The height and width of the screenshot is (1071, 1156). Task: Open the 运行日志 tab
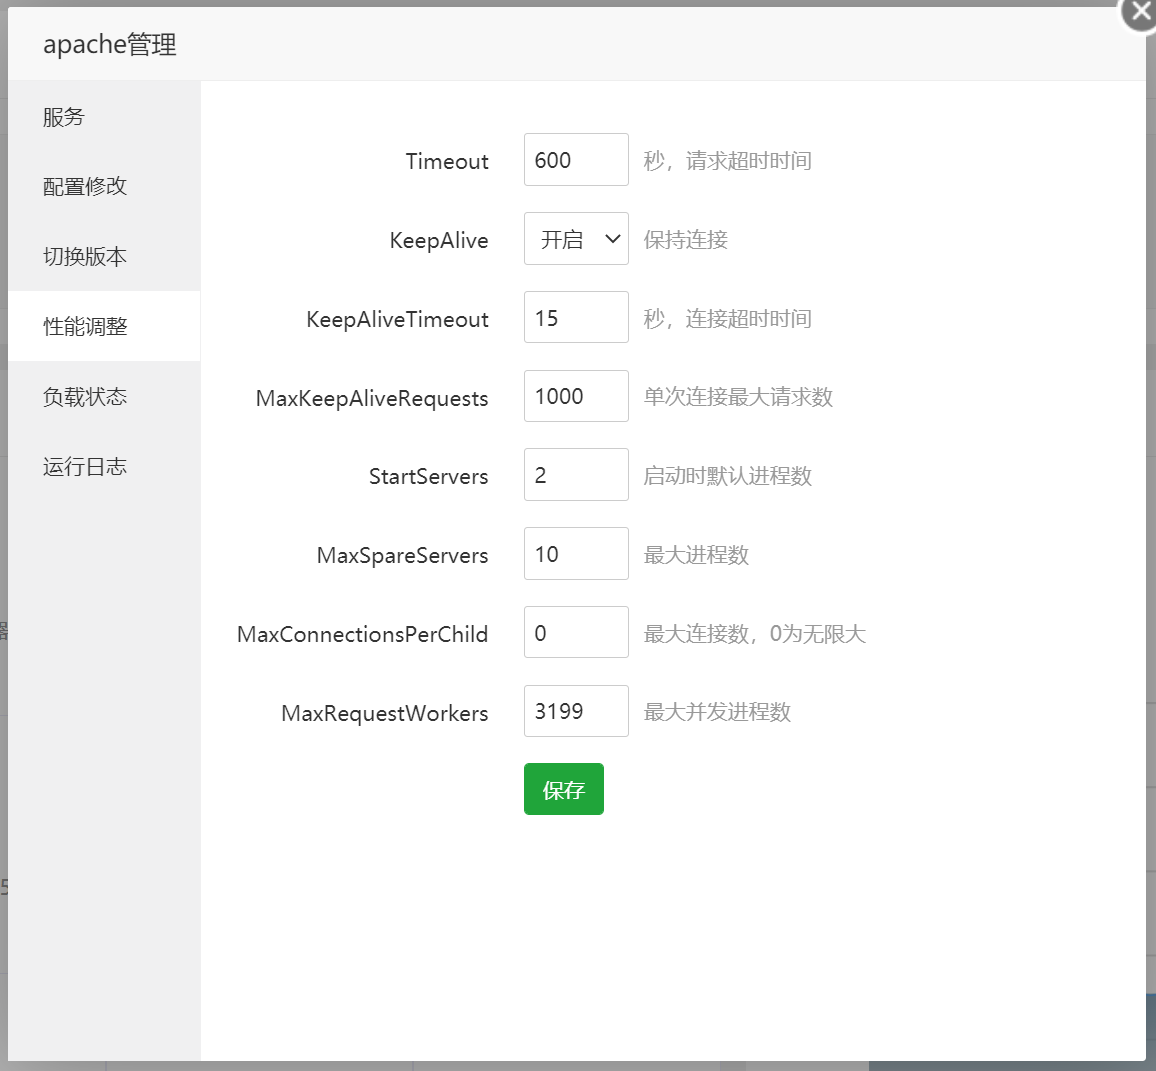104,467
